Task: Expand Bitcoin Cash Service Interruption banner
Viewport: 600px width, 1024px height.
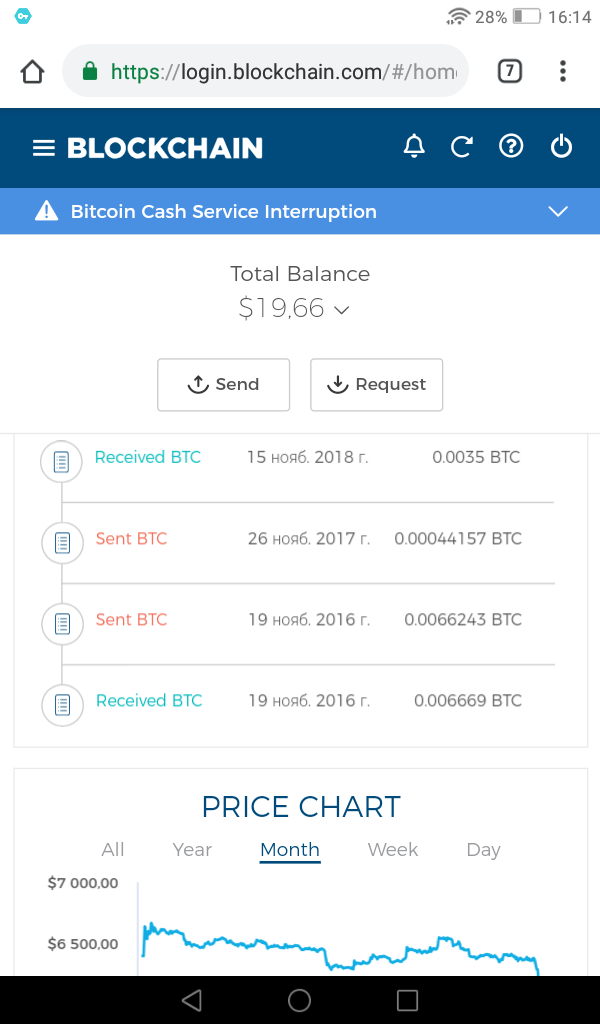Action: point(558,211)
